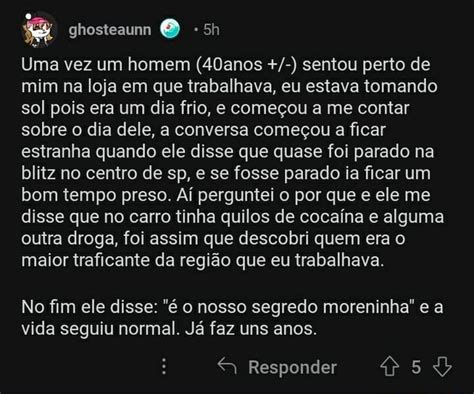
Task: Upvote the comment with the up arrow
Action: click(389, 366)
